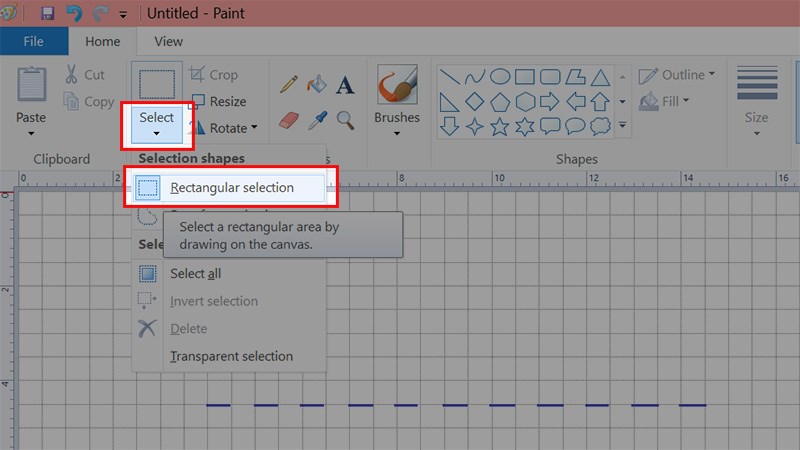Viewport: 800px width, 450px height.
Task: Click the Crop button
Action: coord(214,74)
